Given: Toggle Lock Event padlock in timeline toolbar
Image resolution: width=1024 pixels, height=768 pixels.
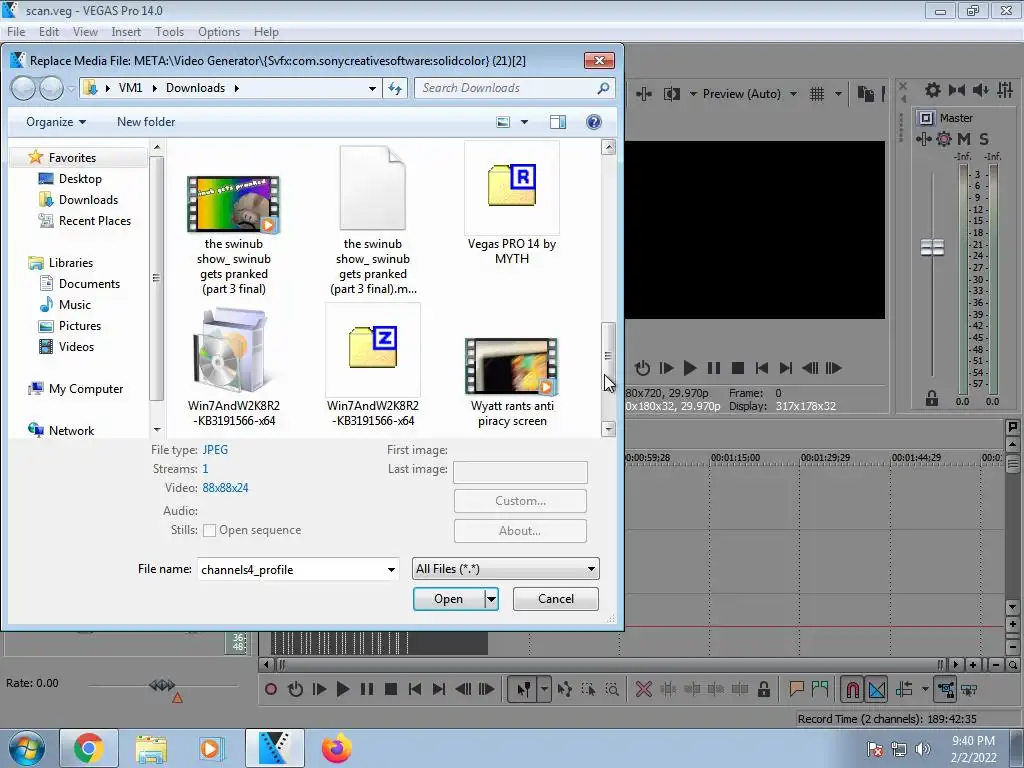Looking at the screenshot, I should pos(763,689).
